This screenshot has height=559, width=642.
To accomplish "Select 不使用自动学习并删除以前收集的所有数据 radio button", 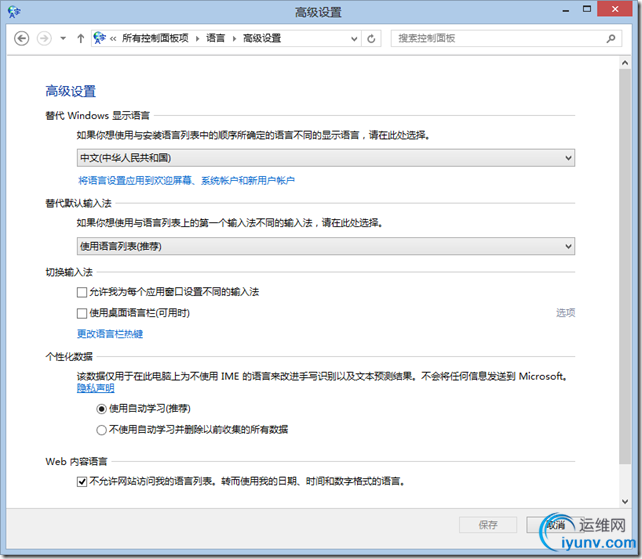I will (101, 429).
